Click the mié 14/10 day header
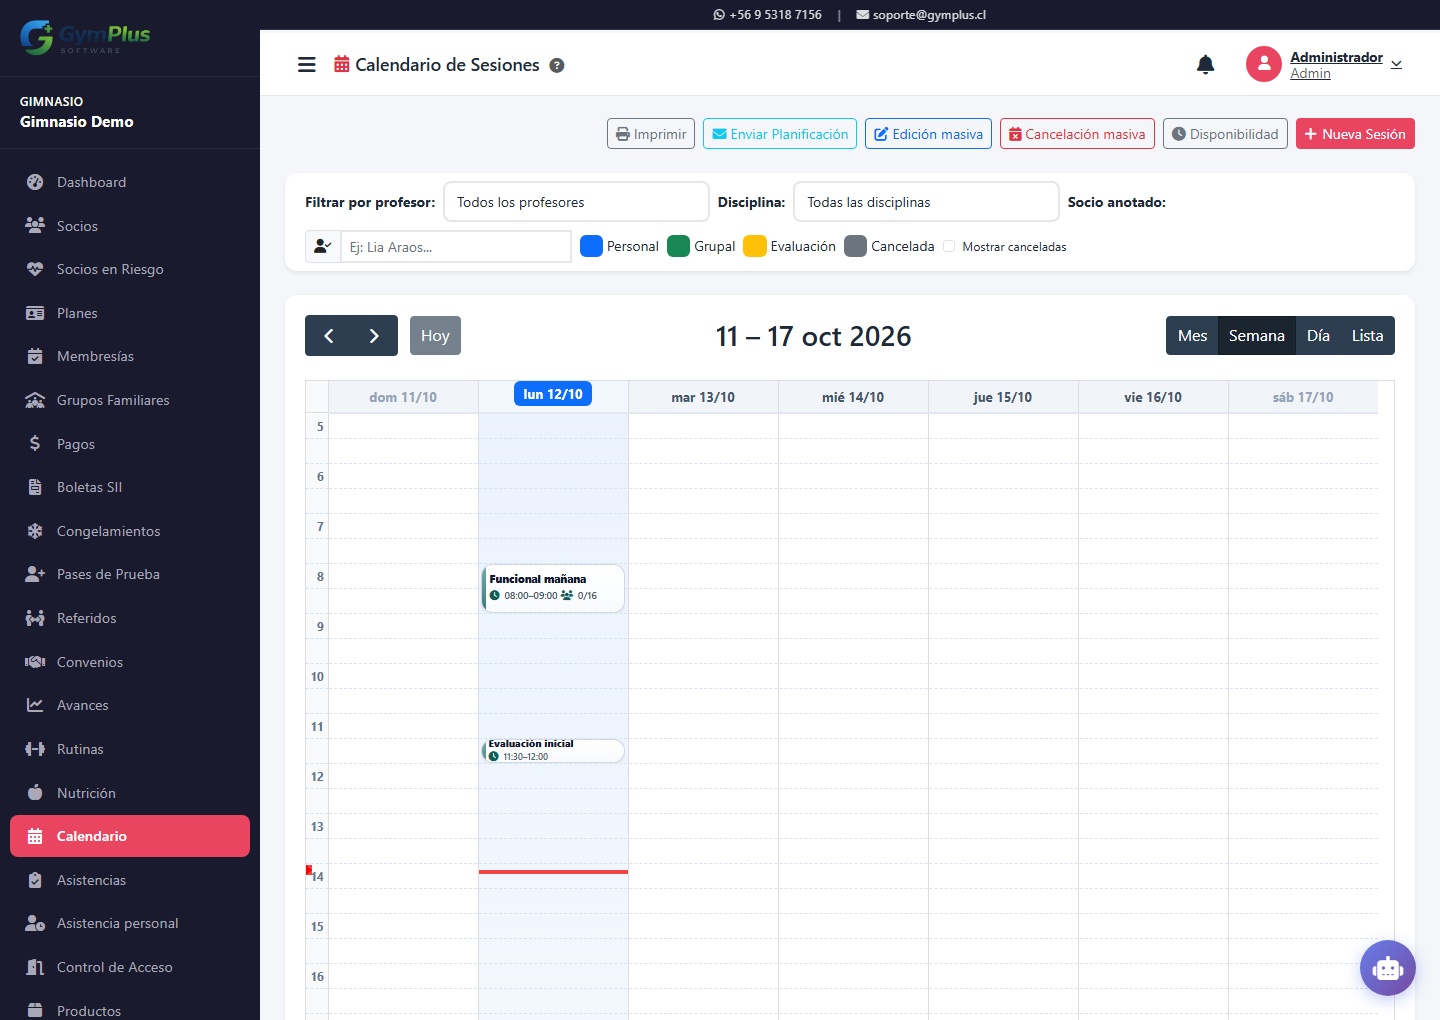Screen dimensions: 1440x1020 [x=853, y=397]
